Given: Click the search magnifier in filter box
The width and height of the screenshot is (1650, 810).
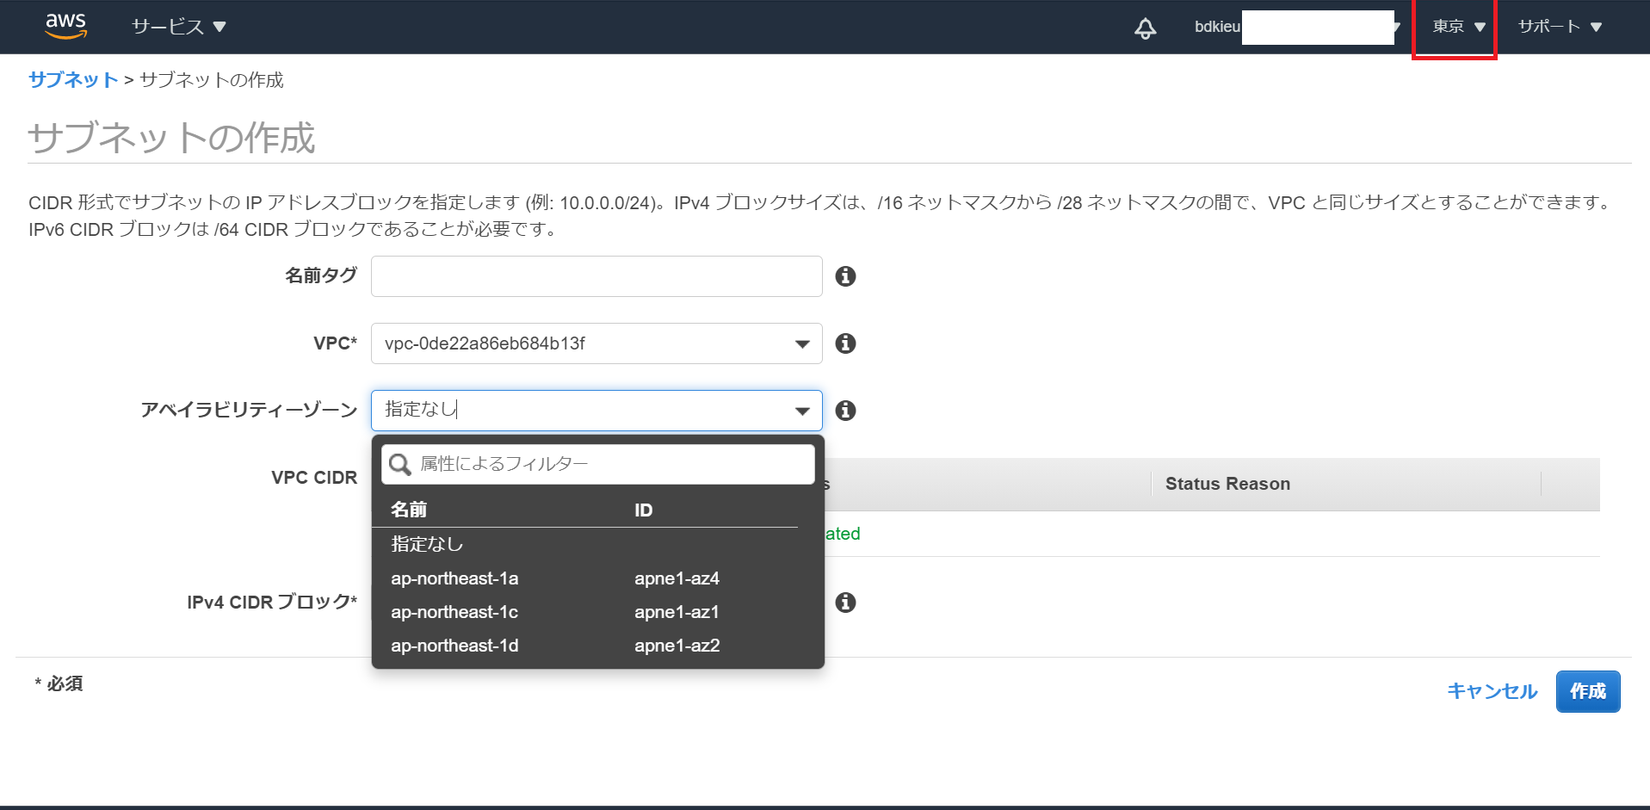Looking at the screenshot, I should point(400,464).
